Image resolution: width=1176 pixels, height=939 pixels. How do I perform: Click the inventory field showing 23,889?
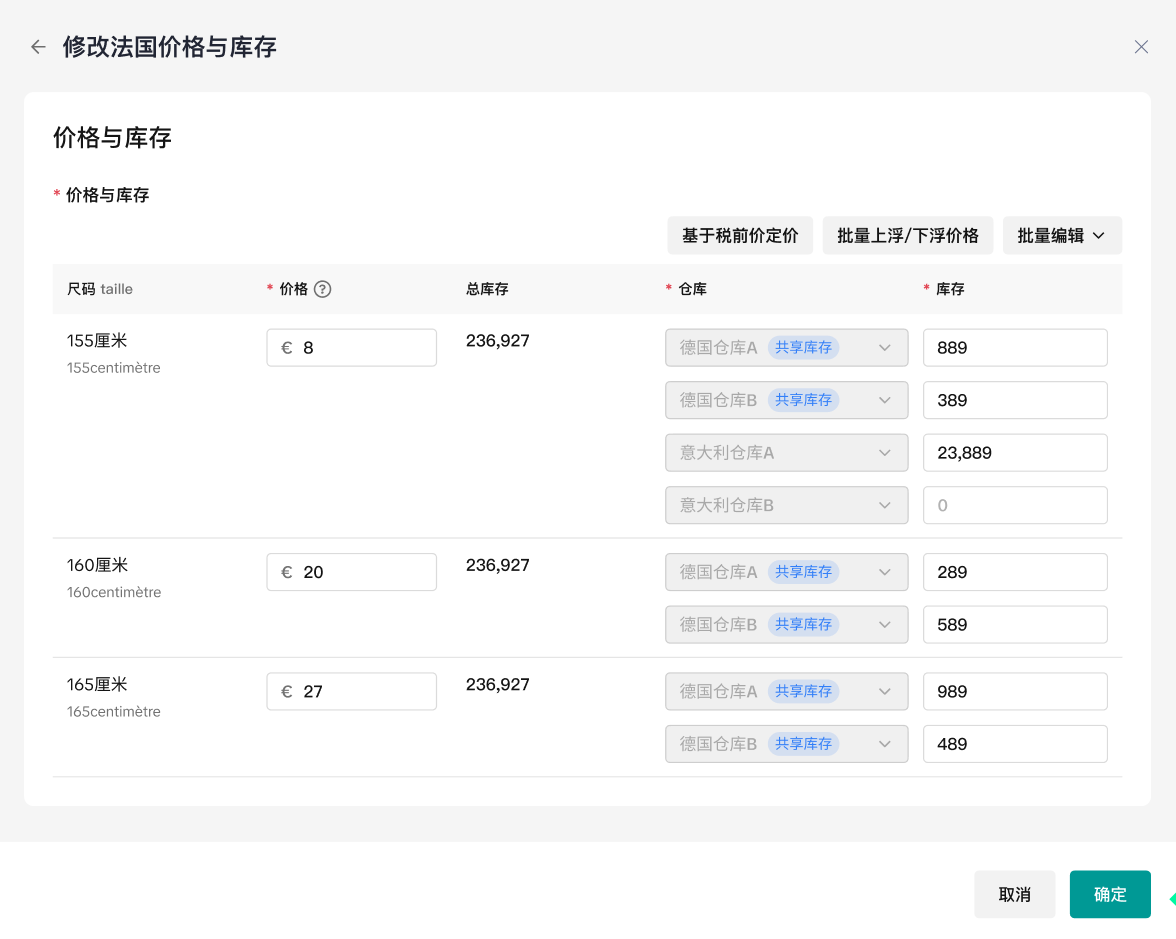(x=1014, y=453)
